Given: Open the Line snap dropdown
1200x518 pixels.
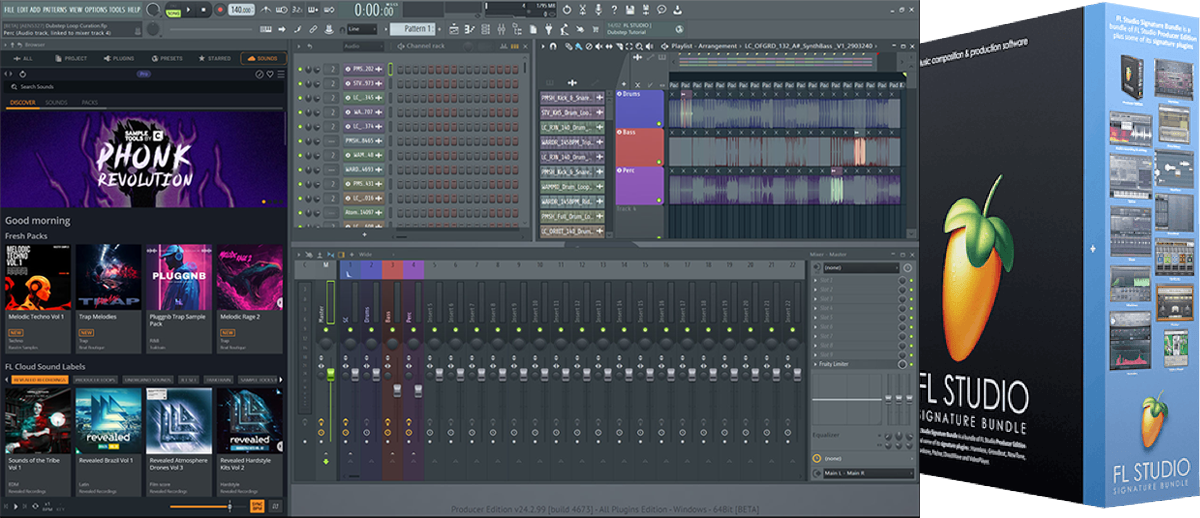Looking at the screenshot, I should click(x=362, y=28).
